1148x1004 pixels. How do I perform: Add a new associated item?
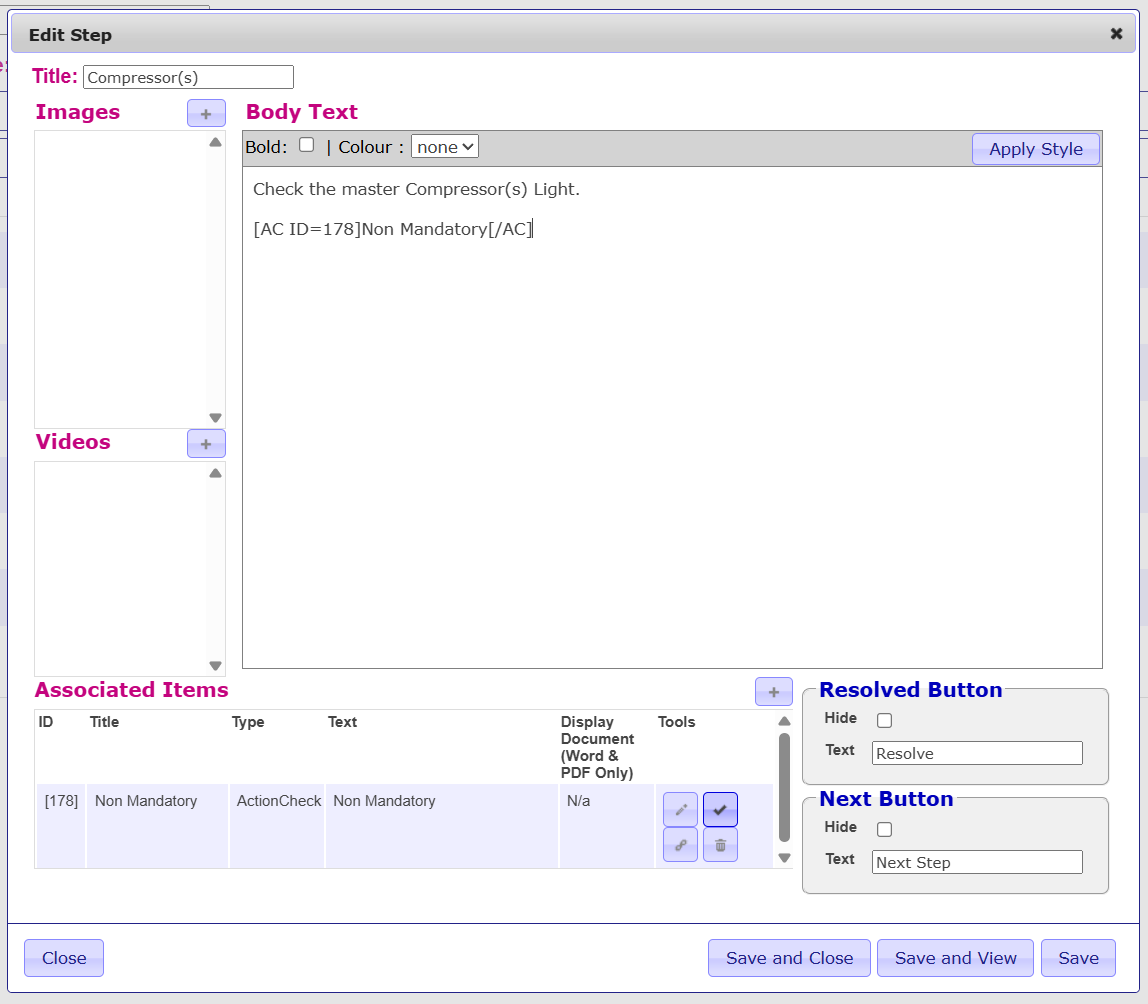coord(773,691)
